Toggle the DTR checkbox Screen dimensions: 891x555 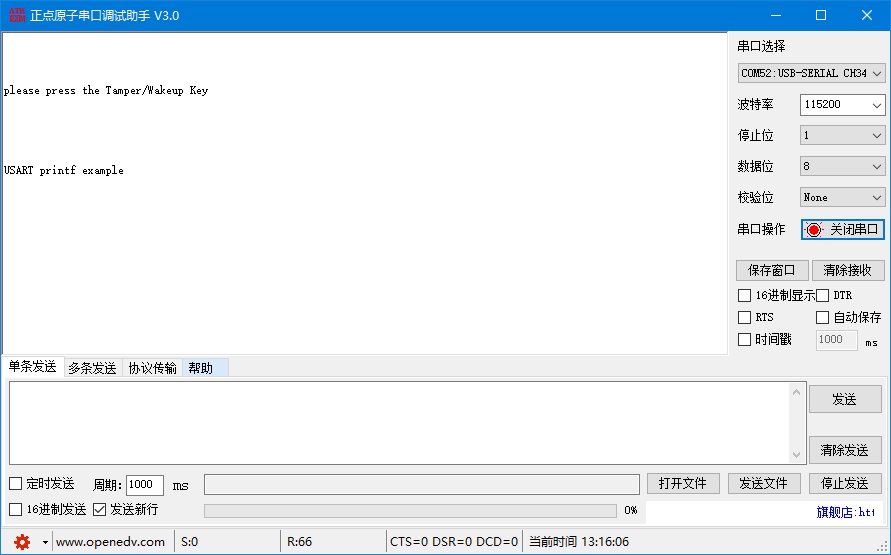[x=823, y=295]
